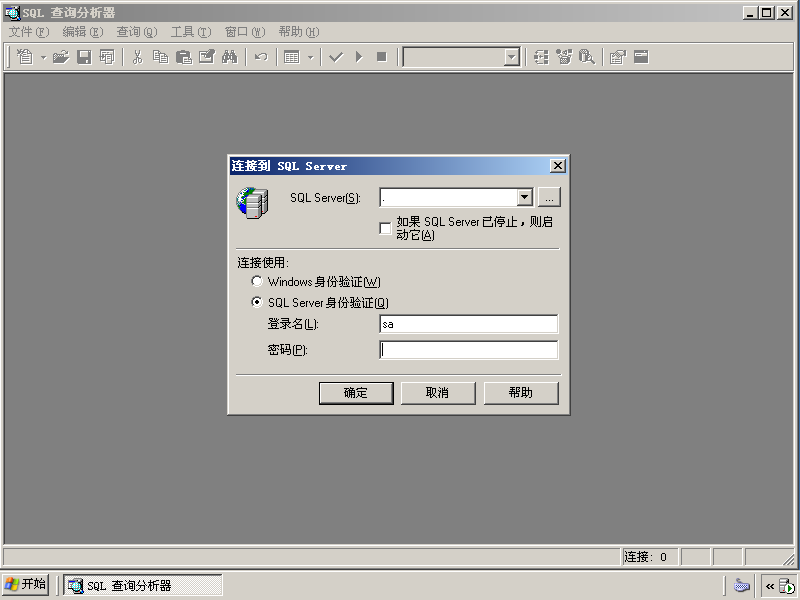800x600 pixels.
Task: Click the Clear Window toolbar icon
Action: [207, 57]
